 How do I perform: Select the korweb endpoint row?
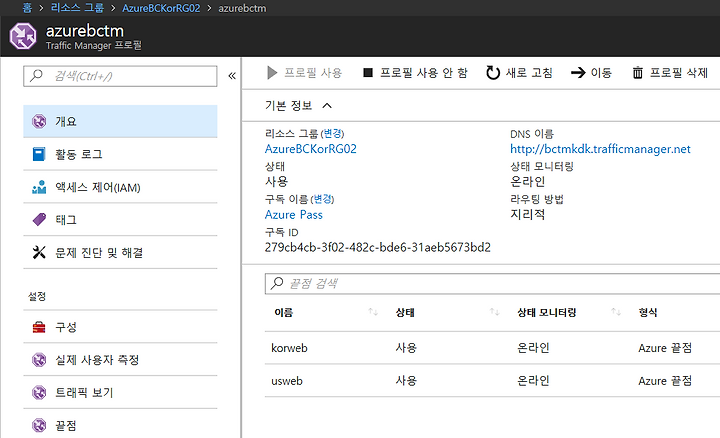point(492,348)
